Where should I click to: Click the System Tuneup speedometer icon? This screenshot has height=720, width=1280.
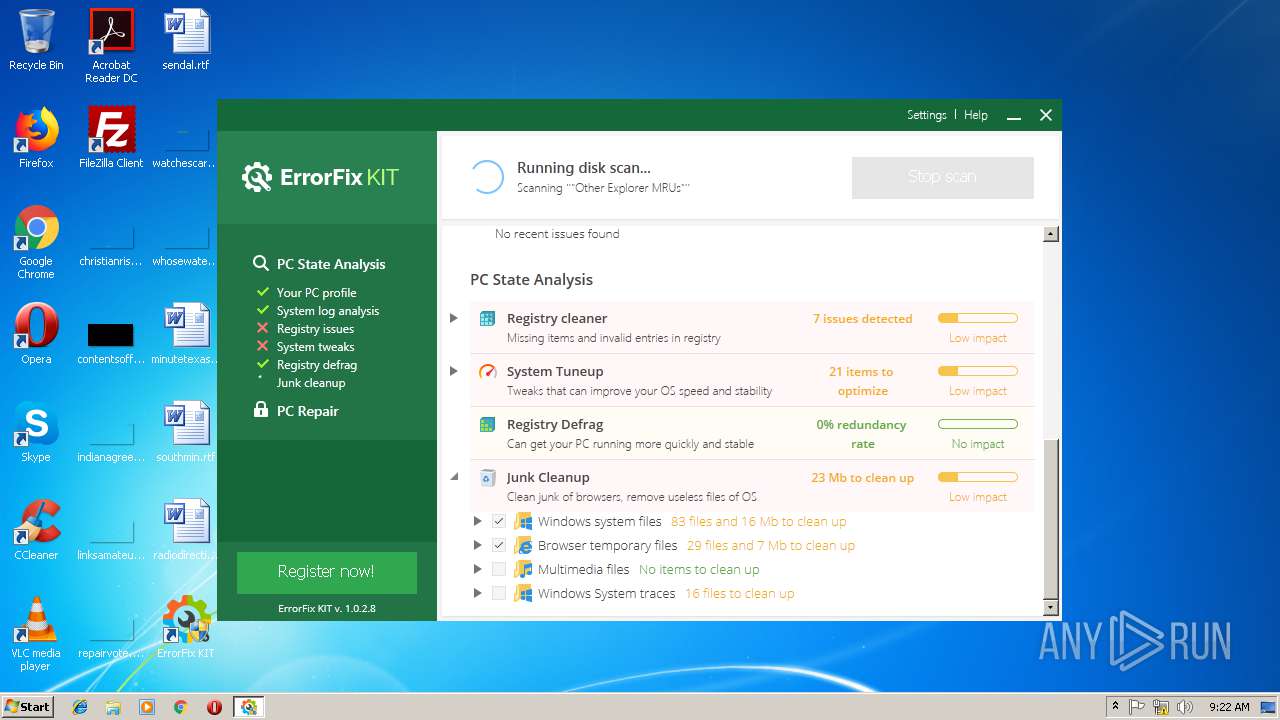point(487,372)
